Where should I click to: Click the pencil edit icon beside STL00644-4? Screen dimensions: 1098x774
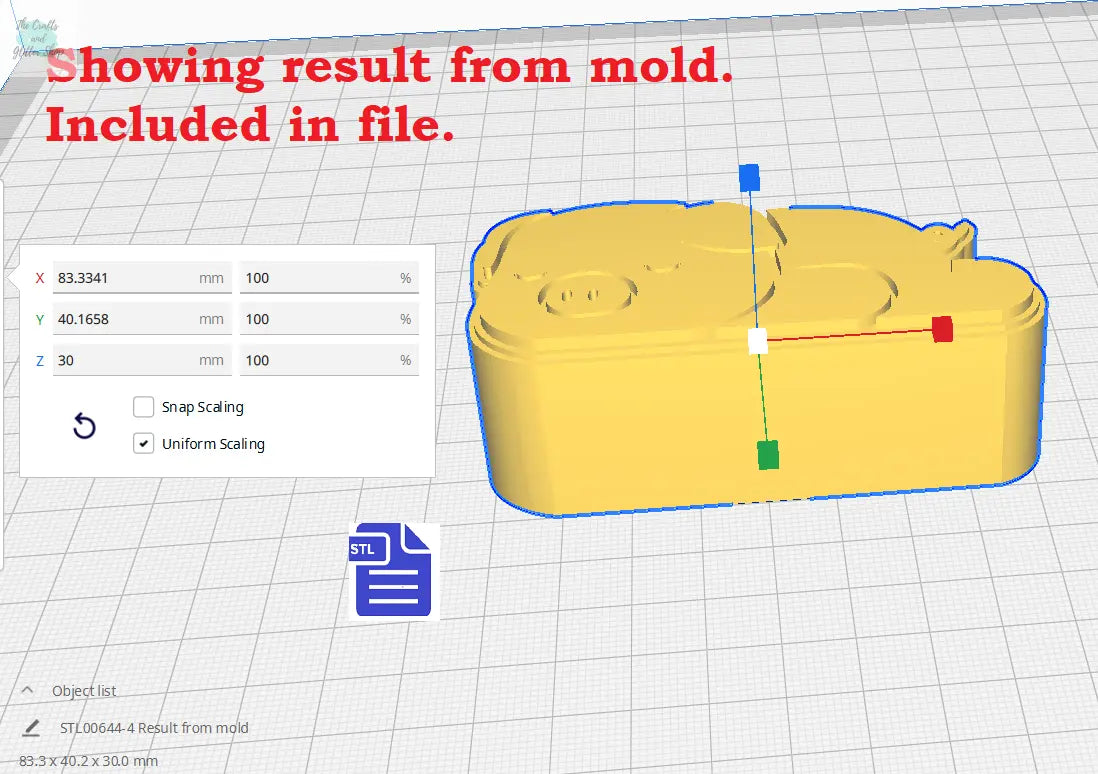tap(32, 727)
